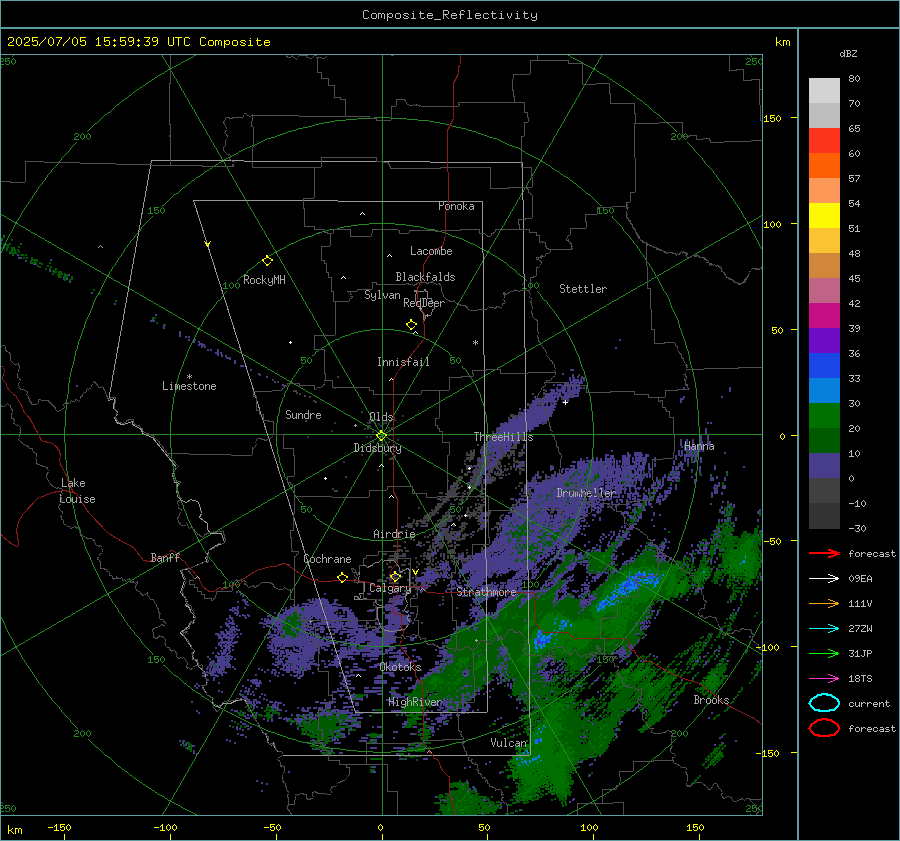Viewport: 900px width, 841px height.
Task: Click the red forecast ellipse icon
Action: [824, 728]
